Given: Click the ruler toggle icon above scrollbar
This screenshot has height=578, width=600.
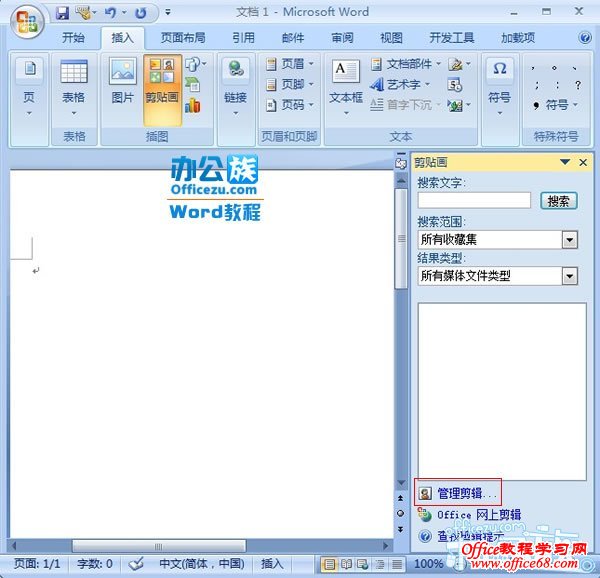Looking at the screenshot, I should click(401, 164).
